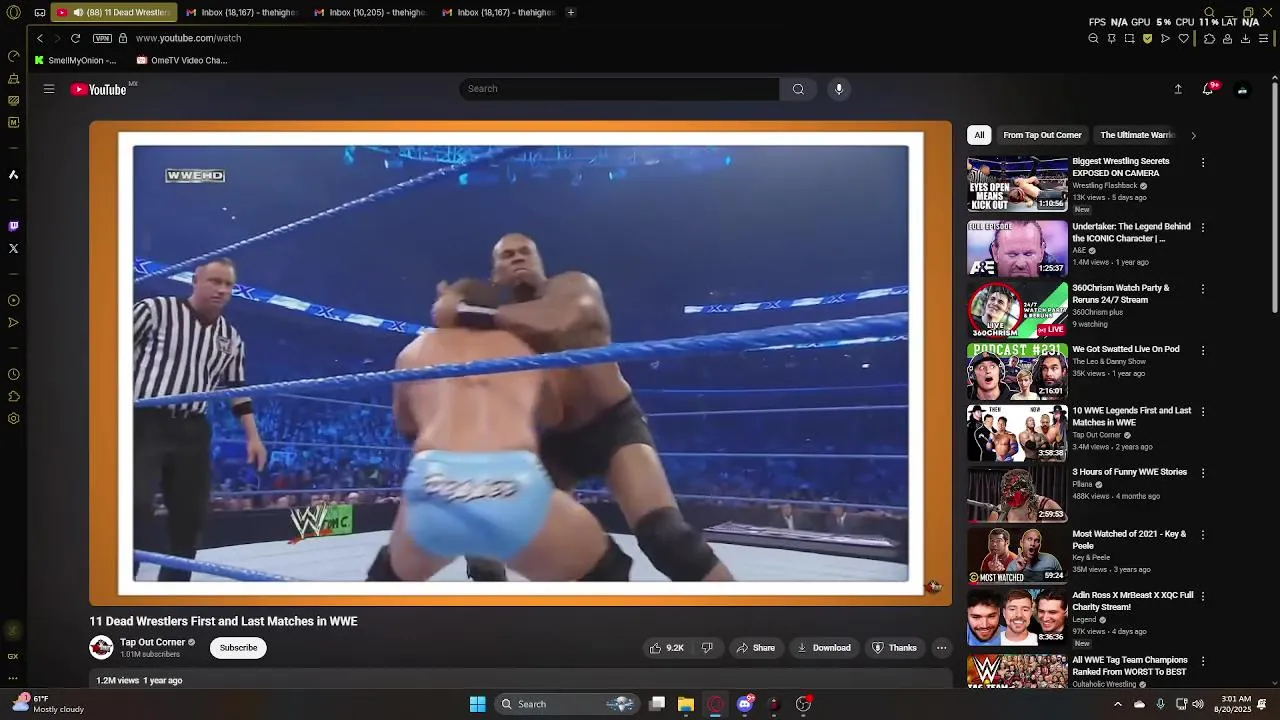Open the YouTube upload/create icon
Viewport: 1280px width, 720px height.
(x=1178, y=89)
